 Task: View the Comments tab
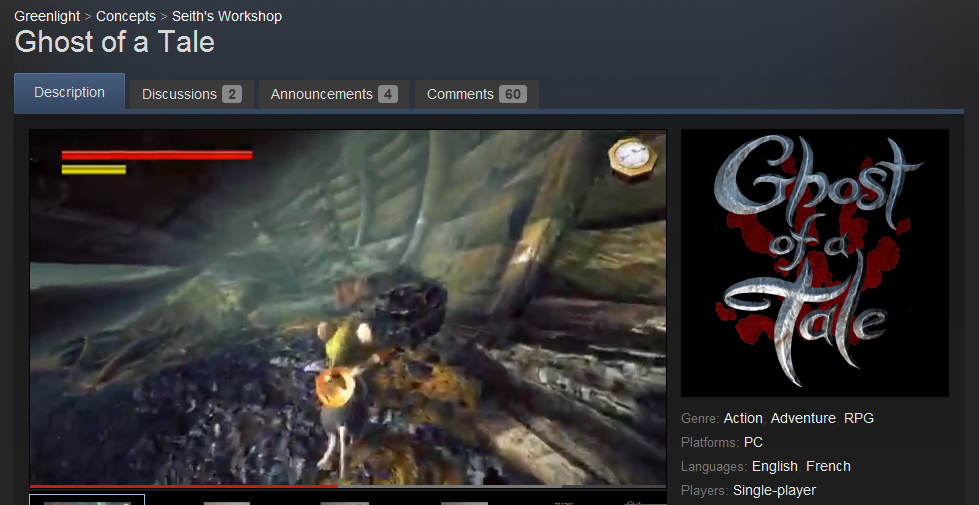click(x=477, y=94)
